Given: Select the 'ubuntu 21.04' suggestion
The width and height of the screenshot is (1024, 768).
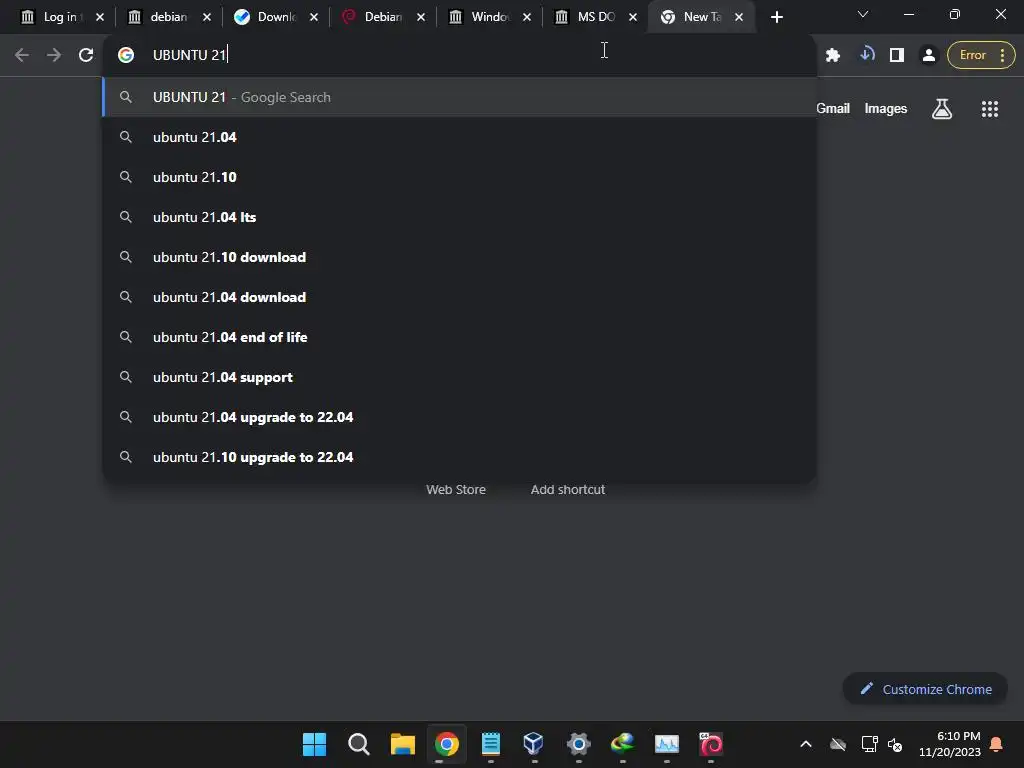Looking at the screenshot, I should point(460,137).
